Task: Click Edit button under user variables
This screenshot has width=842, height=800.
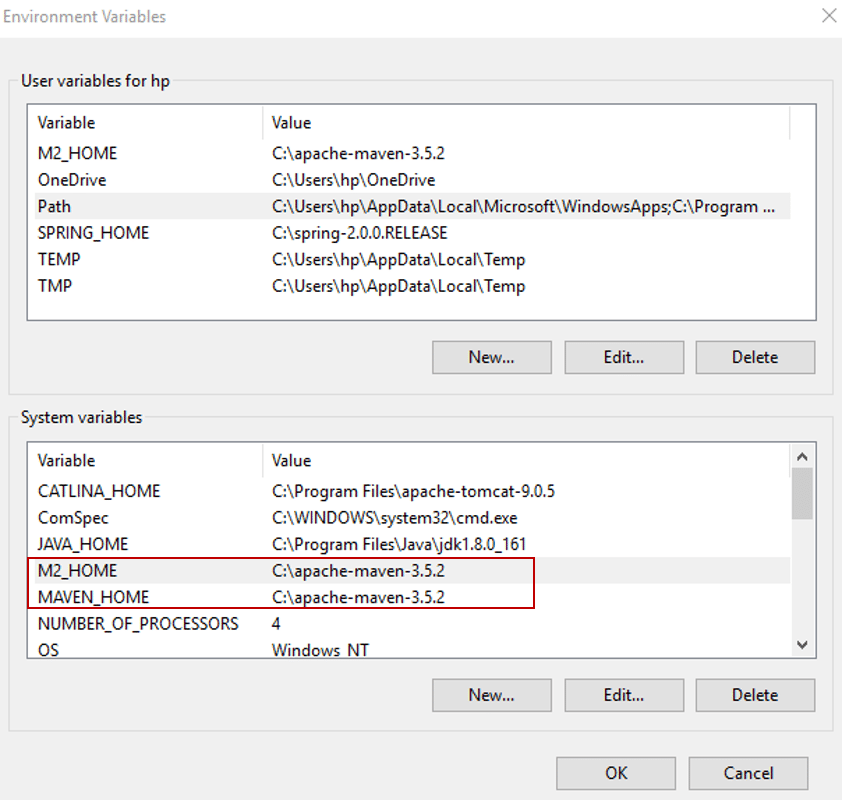Action: click(624, 357)
